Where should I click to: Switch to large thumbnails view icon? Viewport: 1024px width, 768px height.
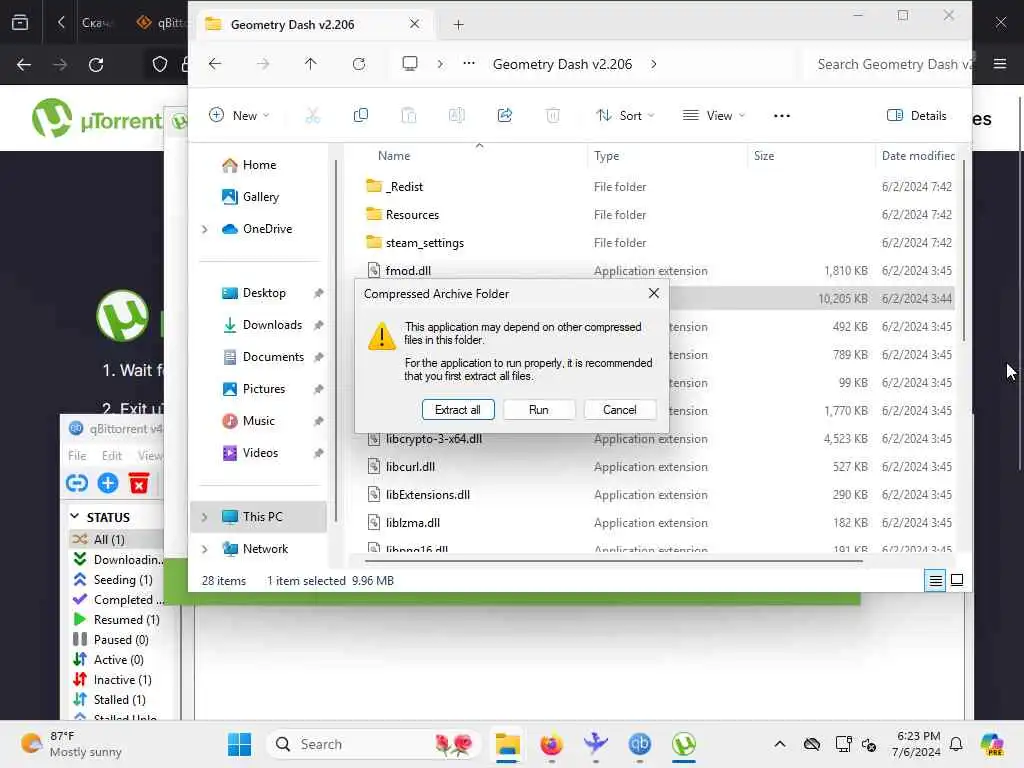957,580
